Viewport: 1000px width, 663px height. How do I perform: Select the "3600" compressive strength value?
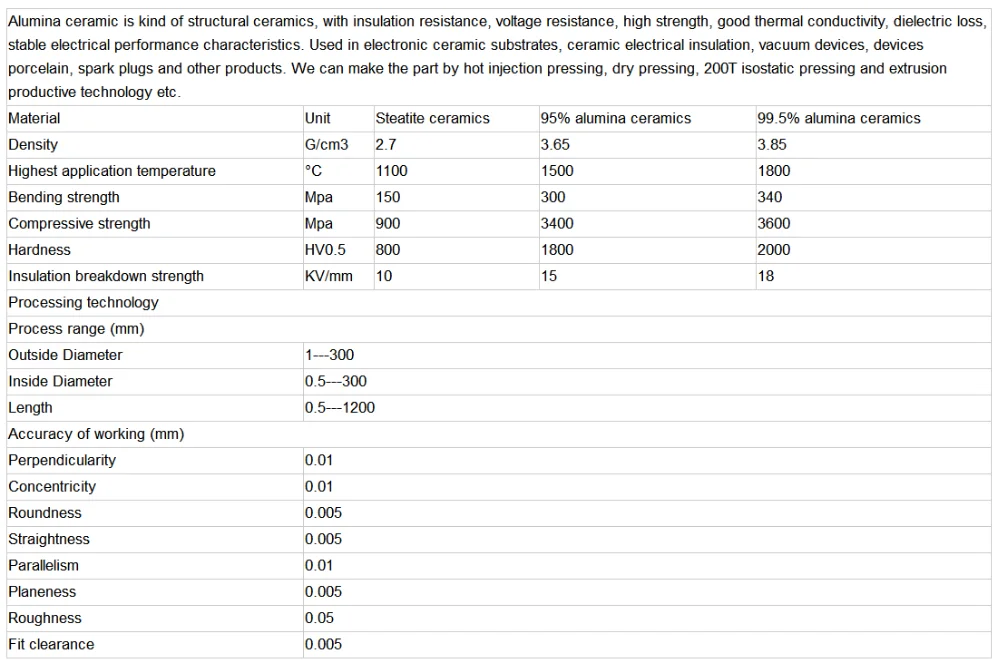775,224
